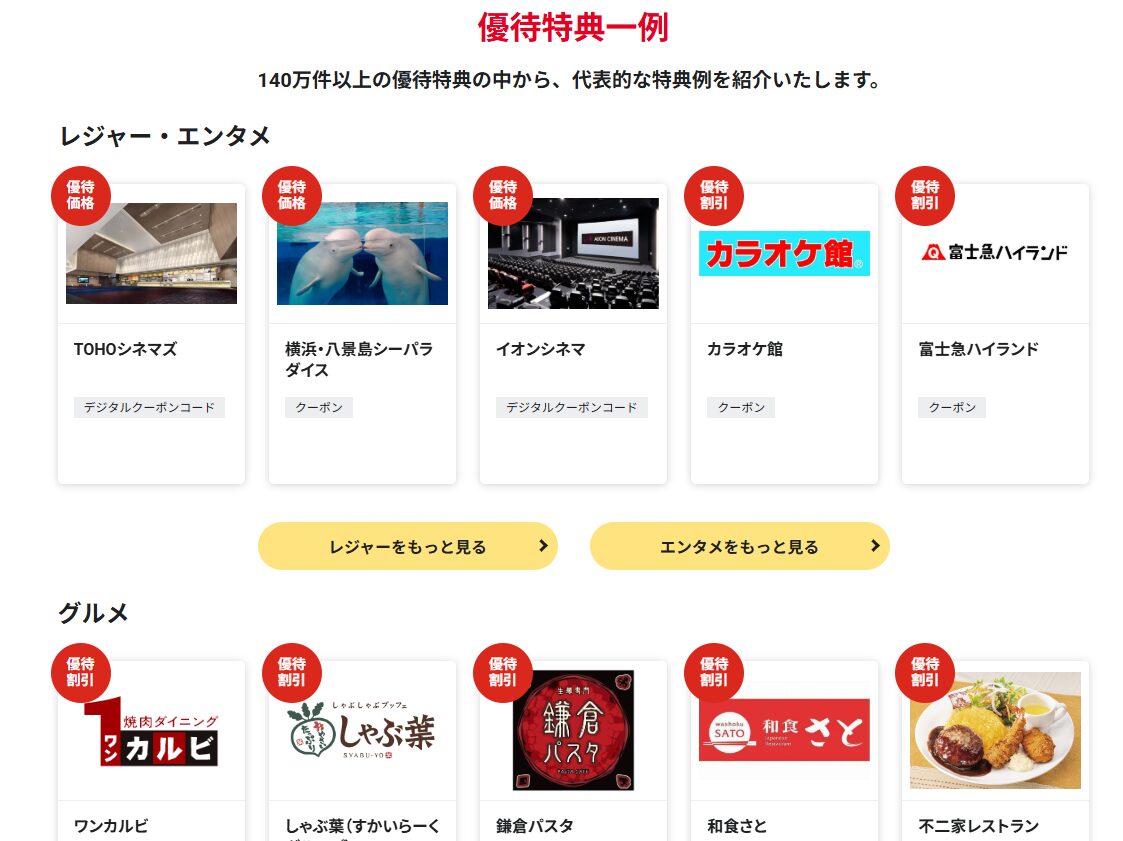Select the イオンシネマ theater photo
The height and width of the screenshot is (841, 1123).
tap(573, 253)
